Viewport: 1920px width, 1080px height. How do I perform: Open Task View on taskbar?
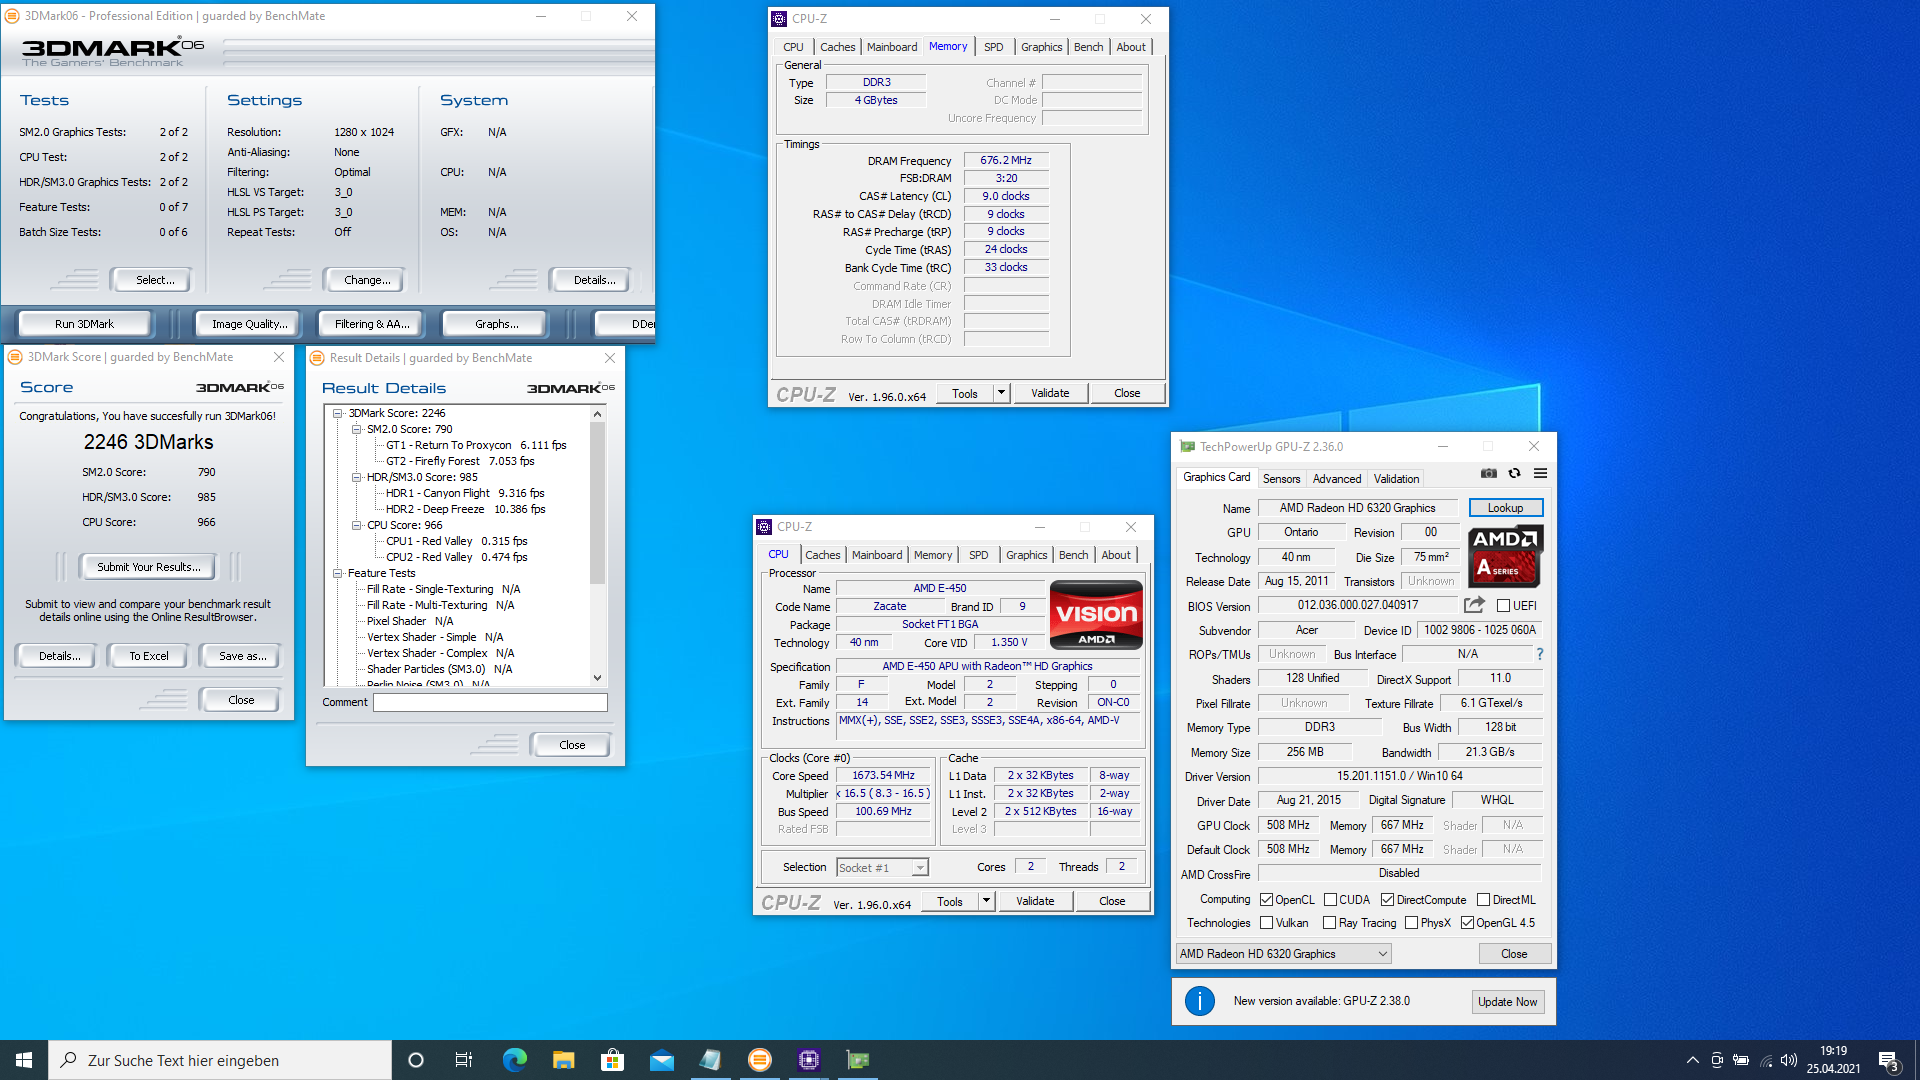pyautogui.click(x=464, y=1060)
